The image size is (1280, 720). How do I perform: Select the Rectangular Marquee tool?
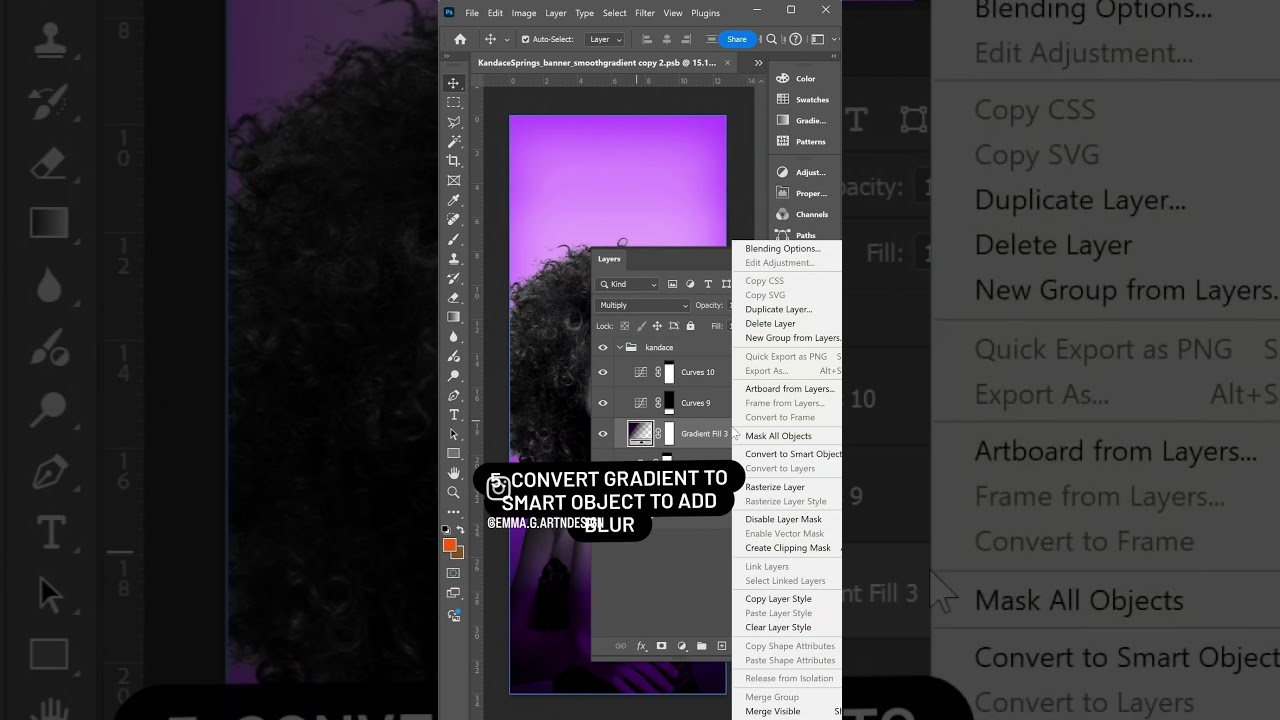454,103
